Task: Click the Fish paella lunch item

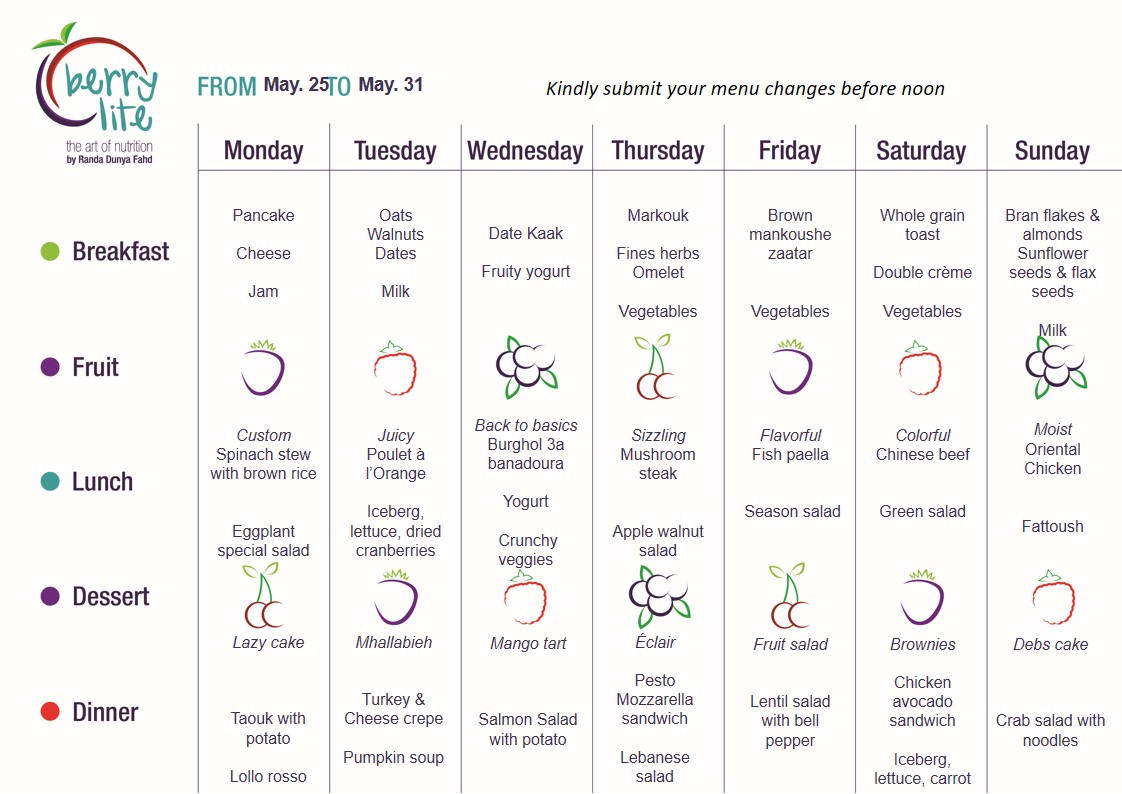Action: [x=790, y=454]
